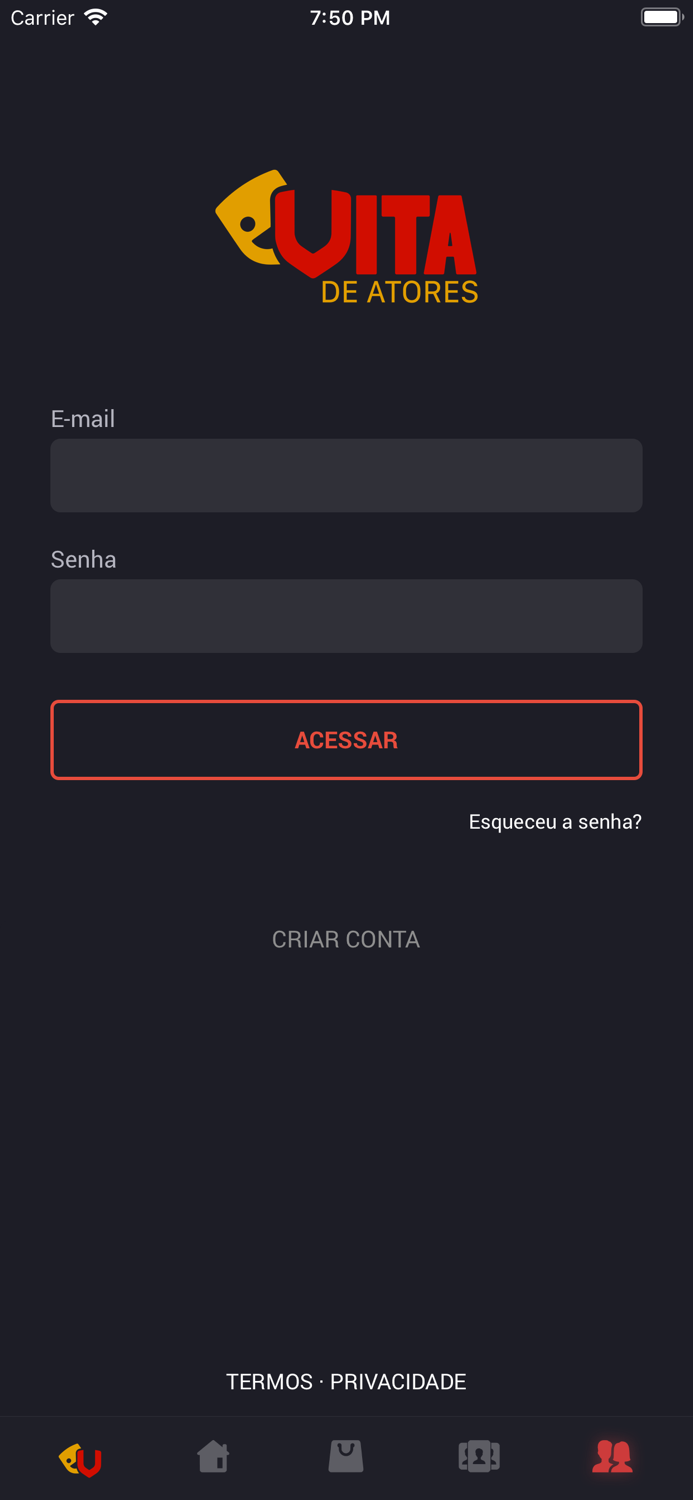The width and height of the screenshot is (693, 1500).
Task: Select the castings carousel icon
Action: [479, 1457]
